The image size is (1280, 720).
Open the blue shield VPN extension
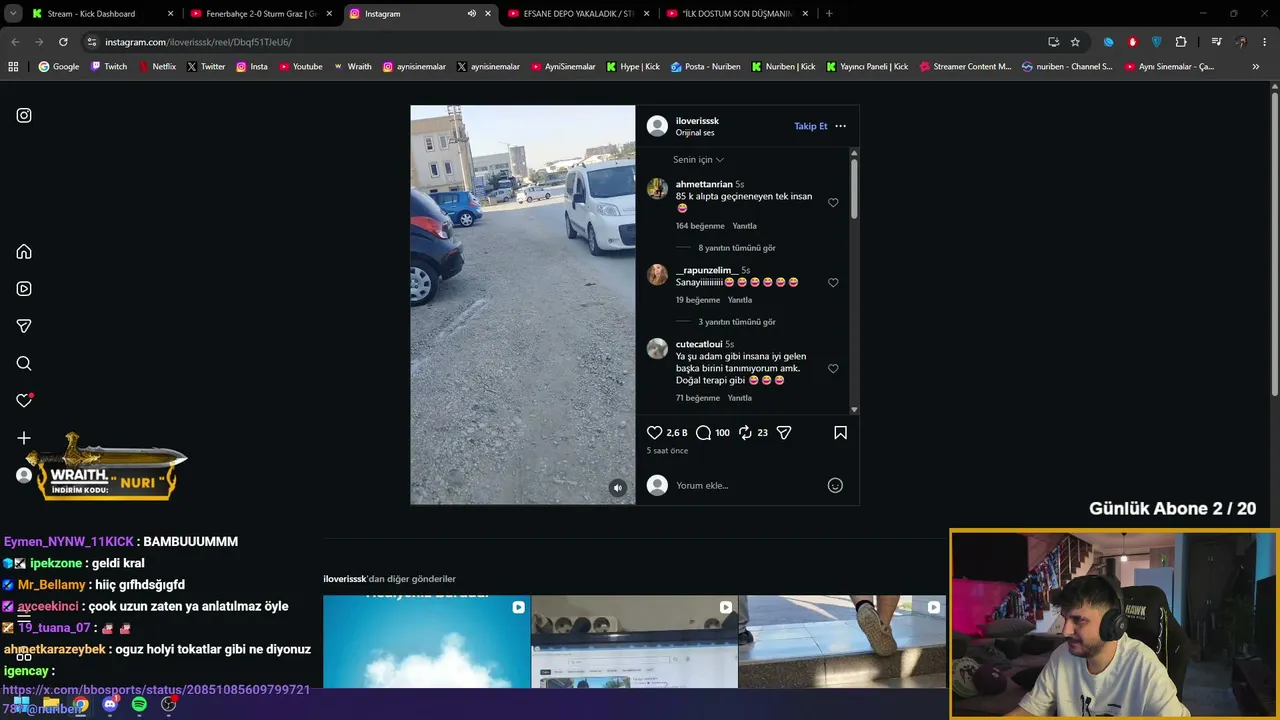point(1157,42)
